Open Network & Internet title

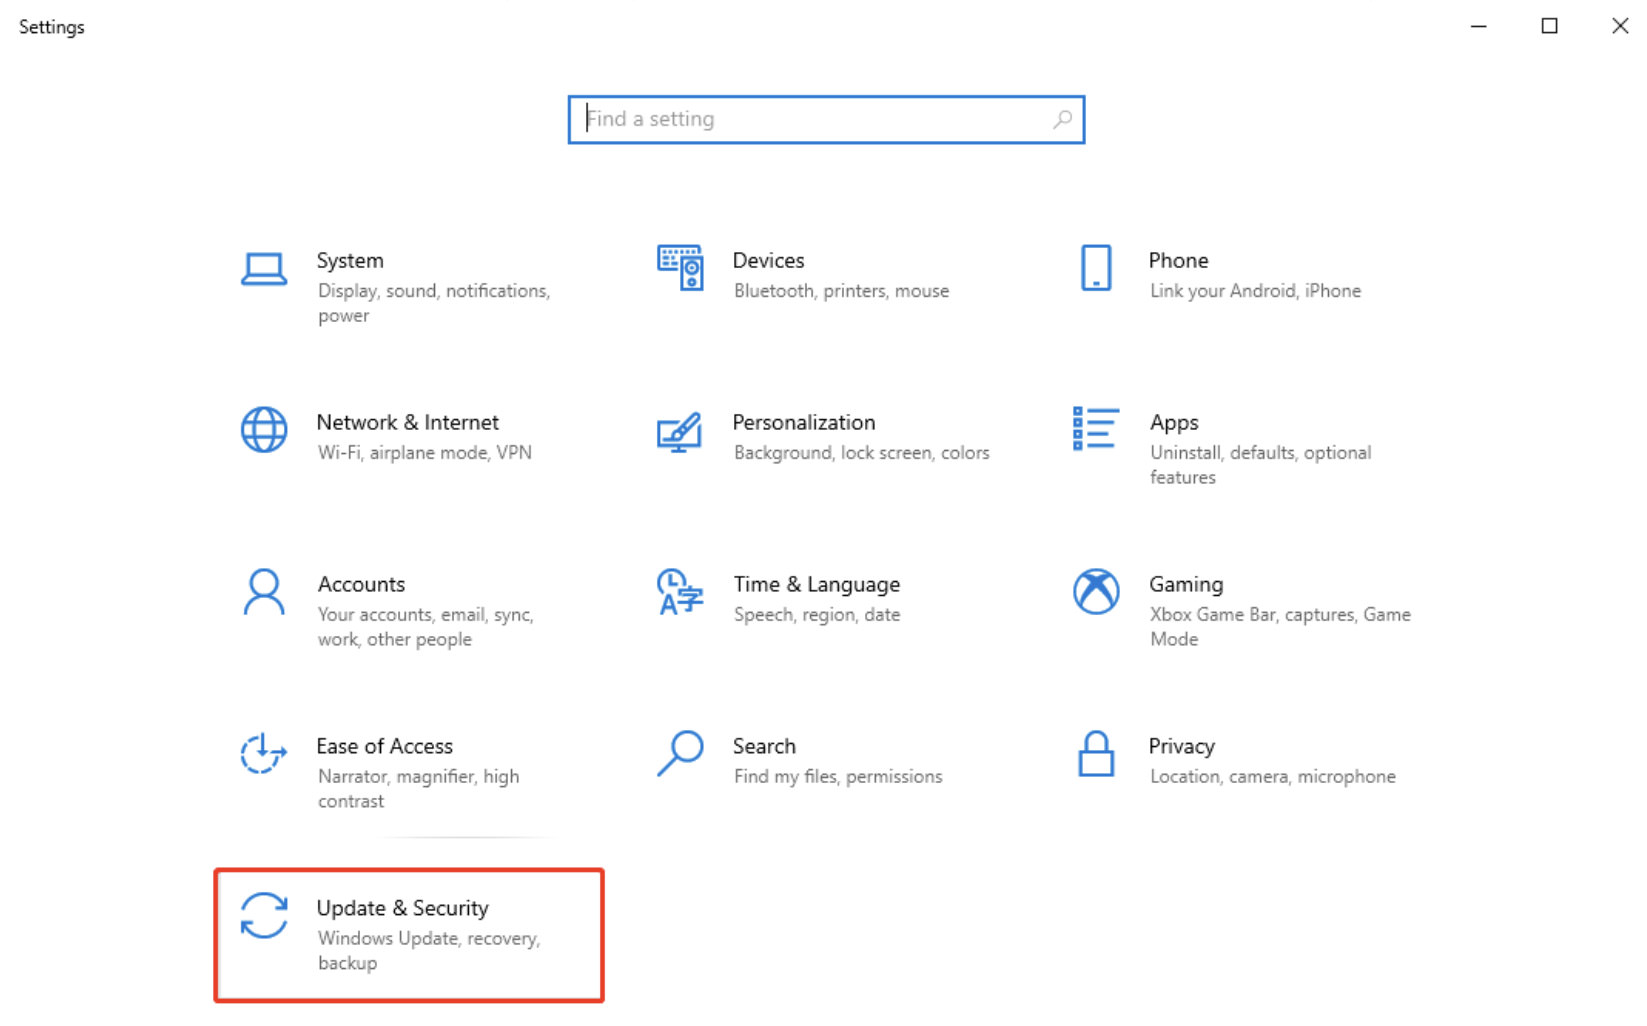pos(407,422)
